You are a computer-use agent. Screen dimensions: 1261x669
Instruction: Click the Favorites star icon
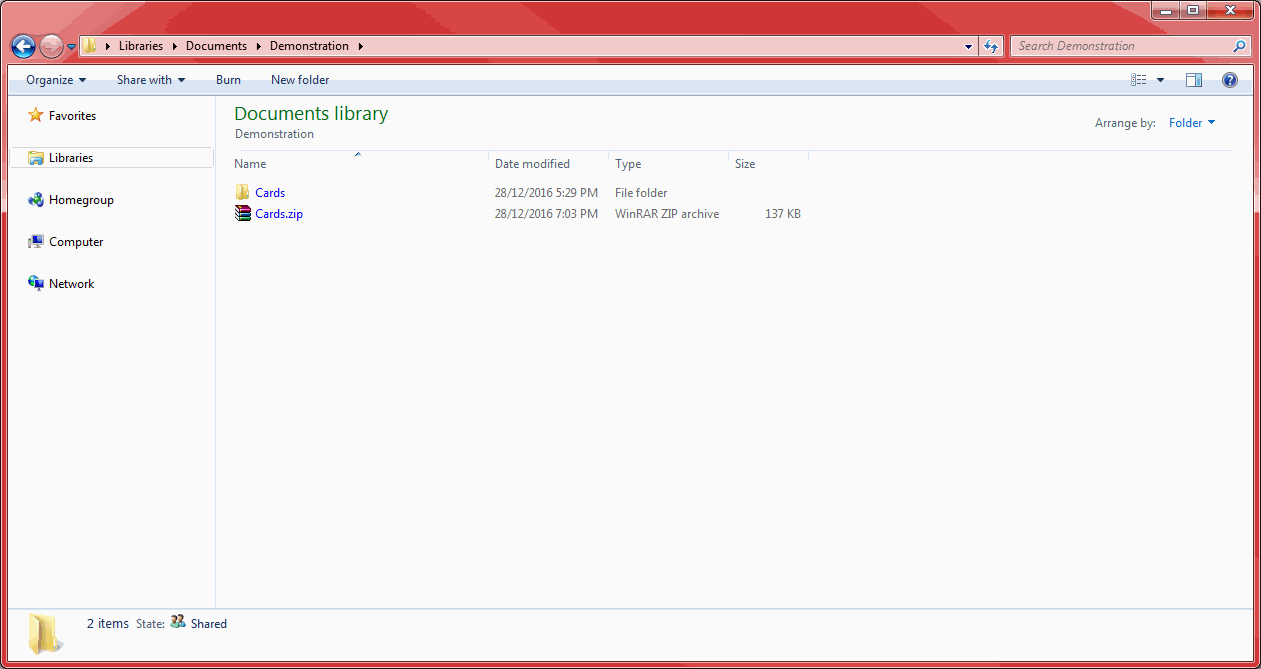coord(36,116)
